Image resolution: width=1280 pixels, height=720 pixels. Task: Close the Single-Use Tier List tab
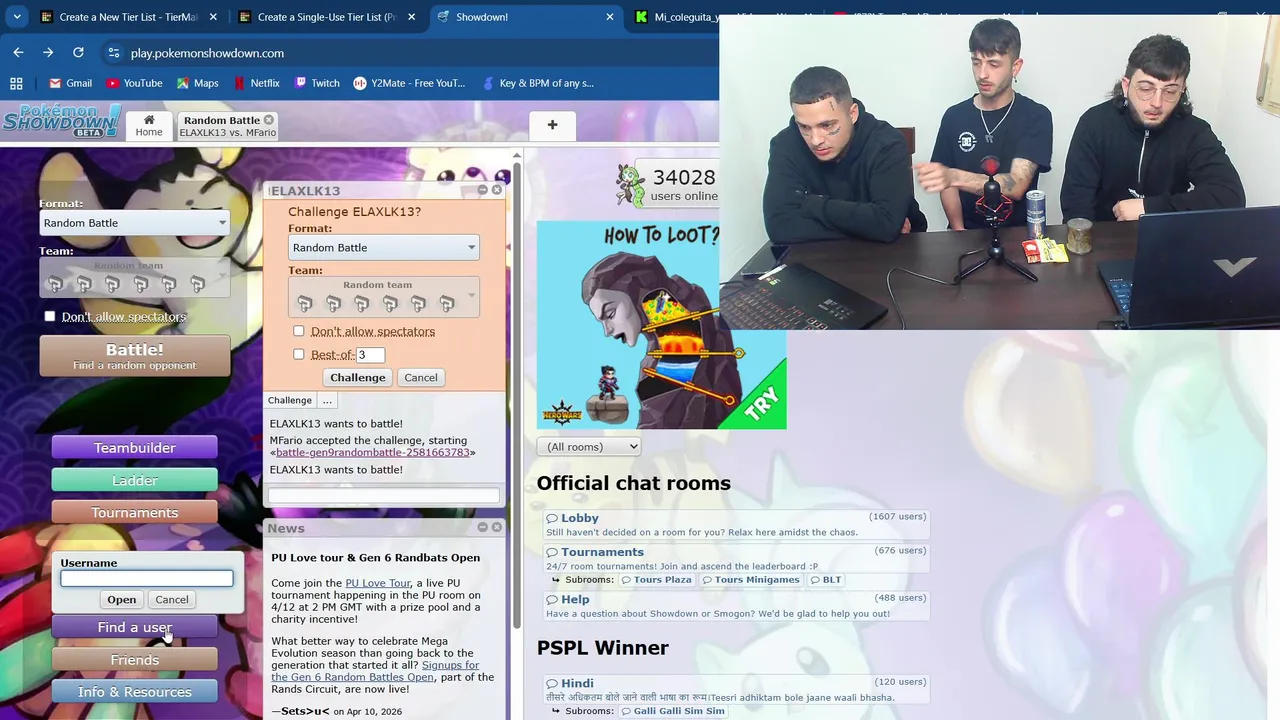pos(411,17)
